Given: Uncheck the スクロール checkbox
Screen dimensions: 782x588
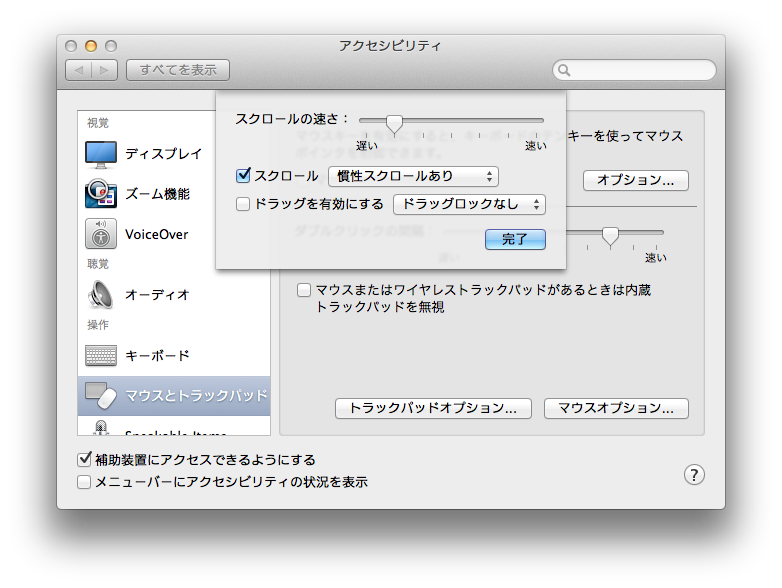Looking at the screenshot, I should pyautogui.click(x=243, y=176).
